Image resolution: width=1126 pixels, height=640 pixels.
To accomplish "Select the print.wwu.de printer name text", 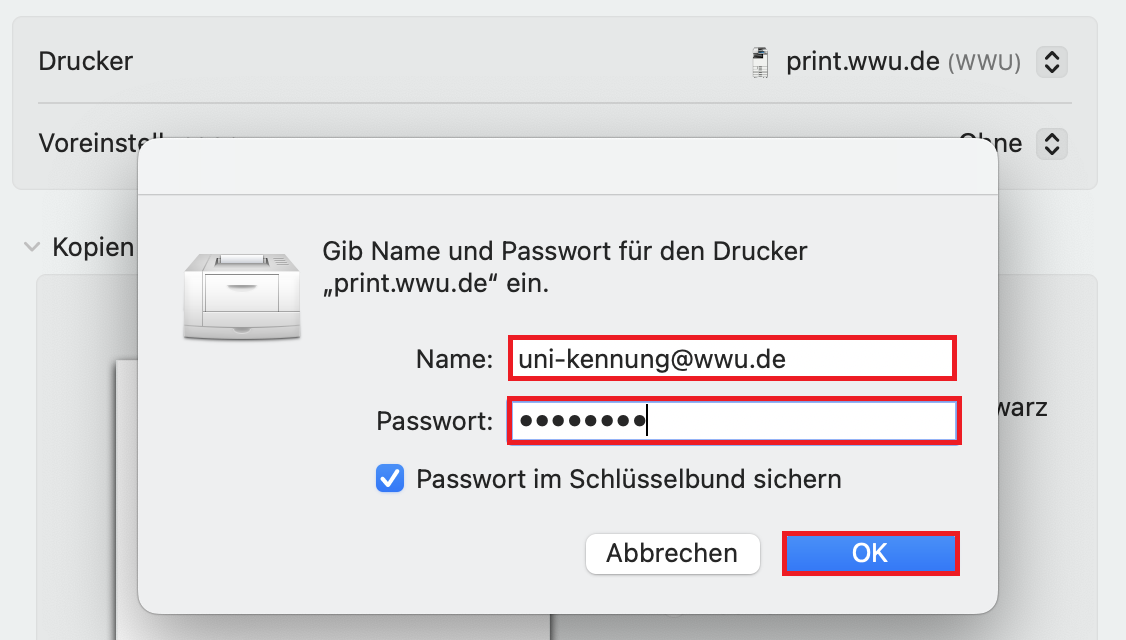I will tap(862, 62).
